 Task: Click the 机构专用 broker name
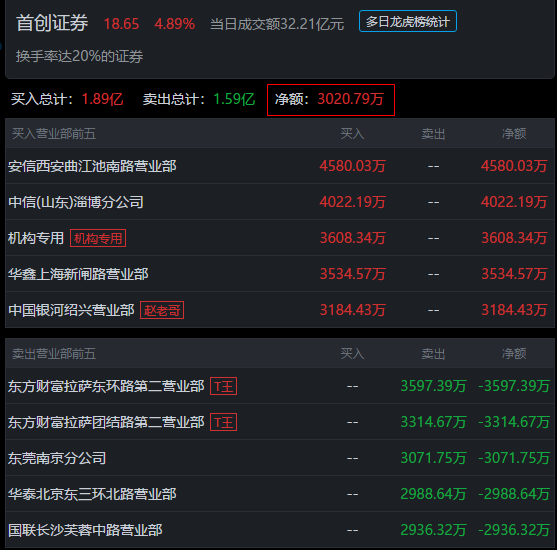click(36, 238)
